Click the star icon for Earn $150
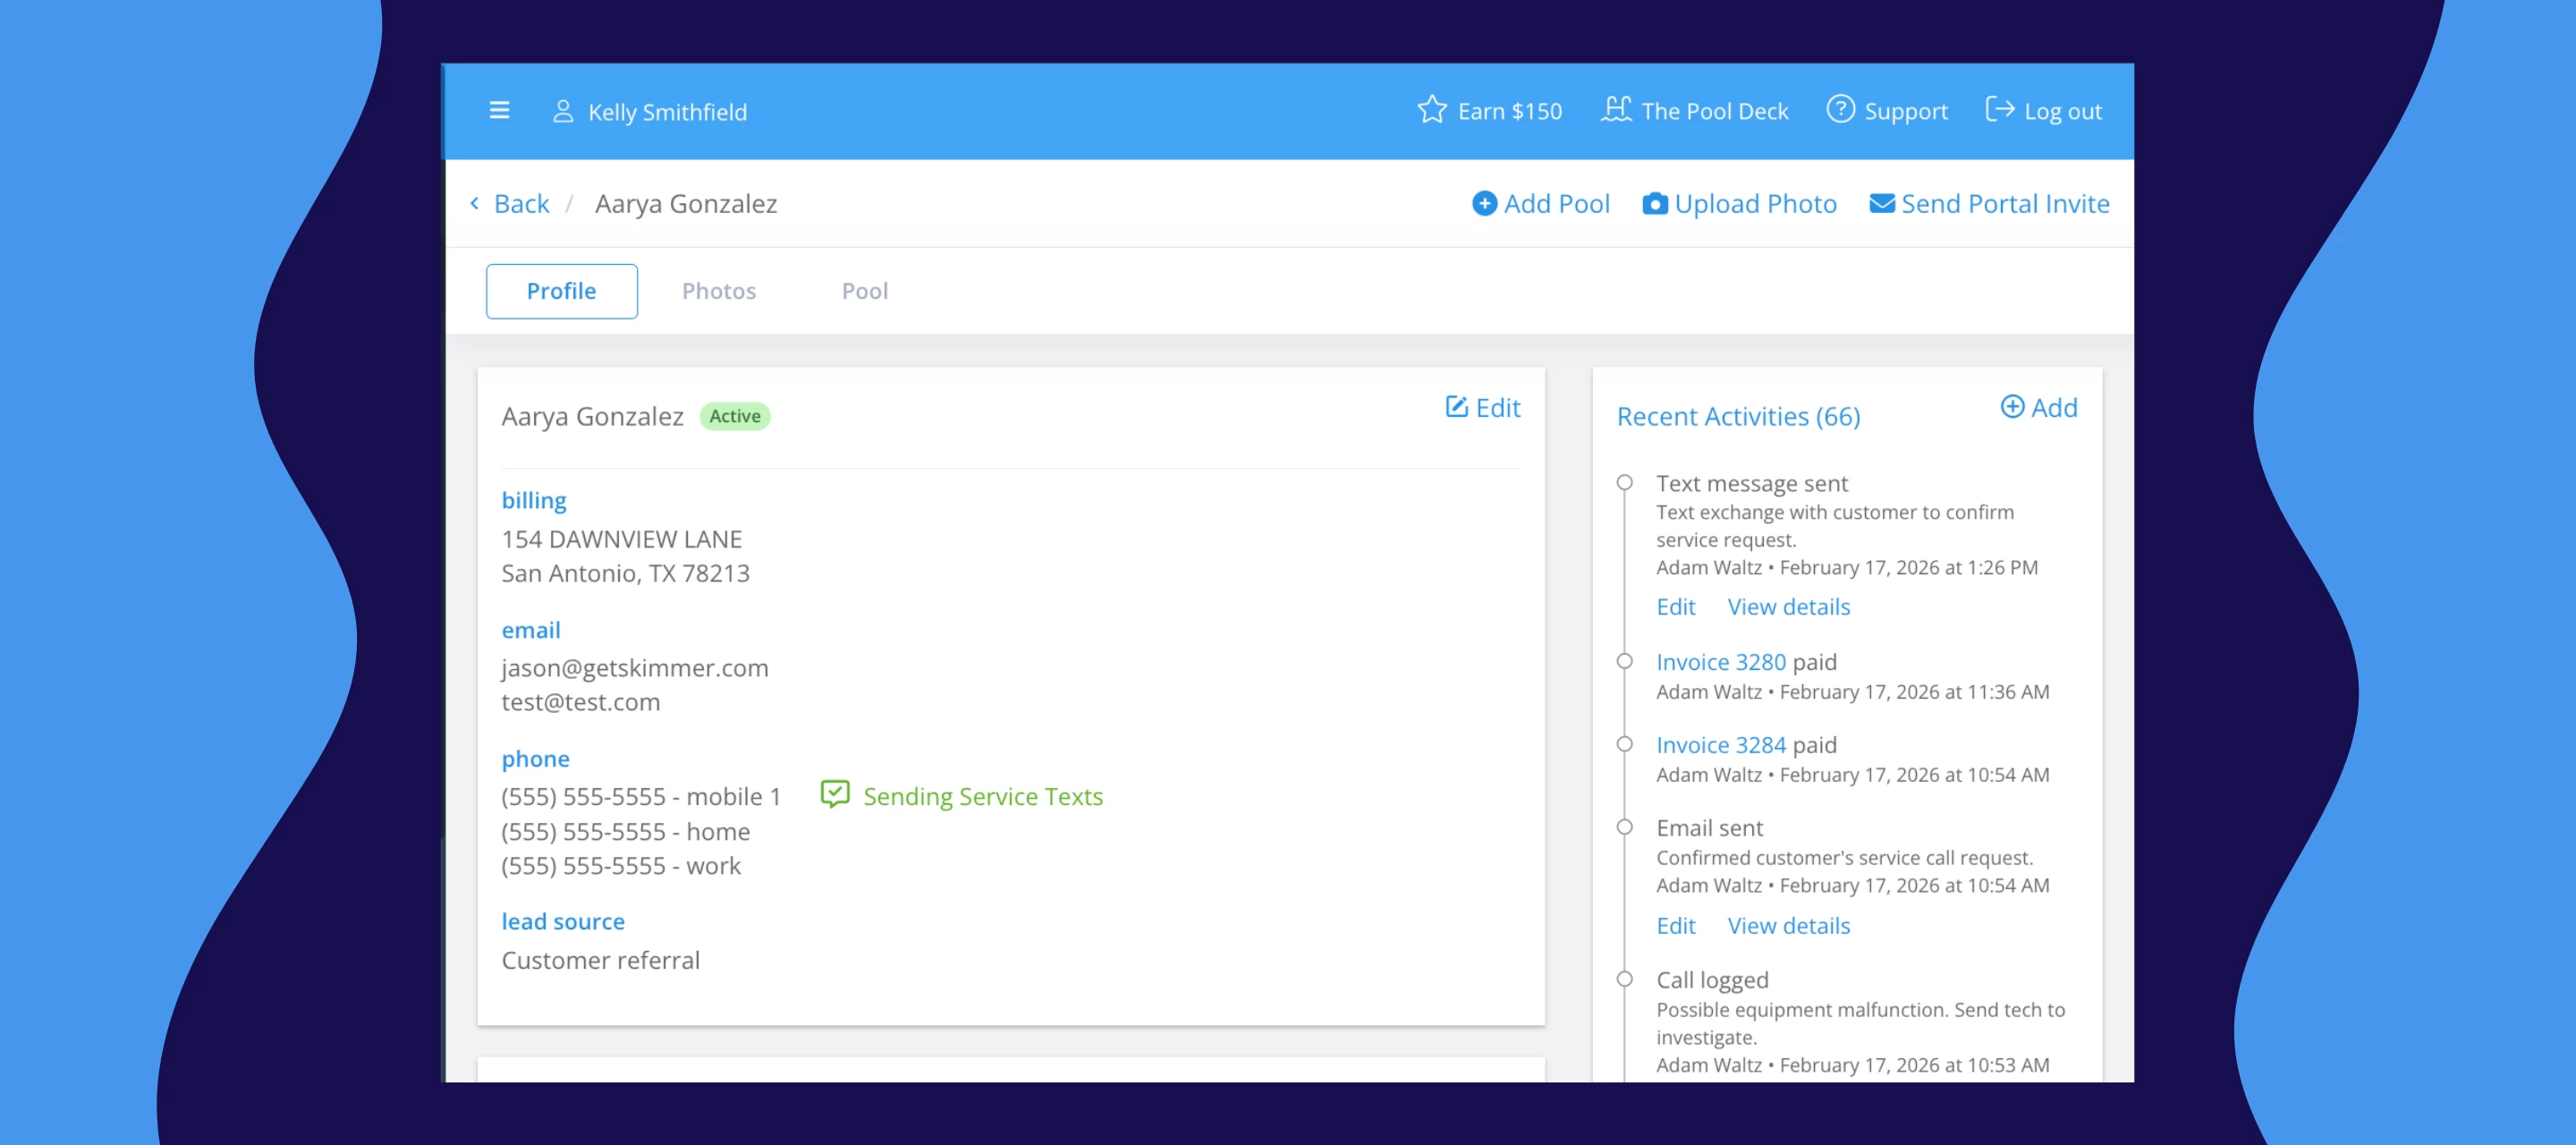This screenshot has width=2576, height=1145. (1431, 110)
